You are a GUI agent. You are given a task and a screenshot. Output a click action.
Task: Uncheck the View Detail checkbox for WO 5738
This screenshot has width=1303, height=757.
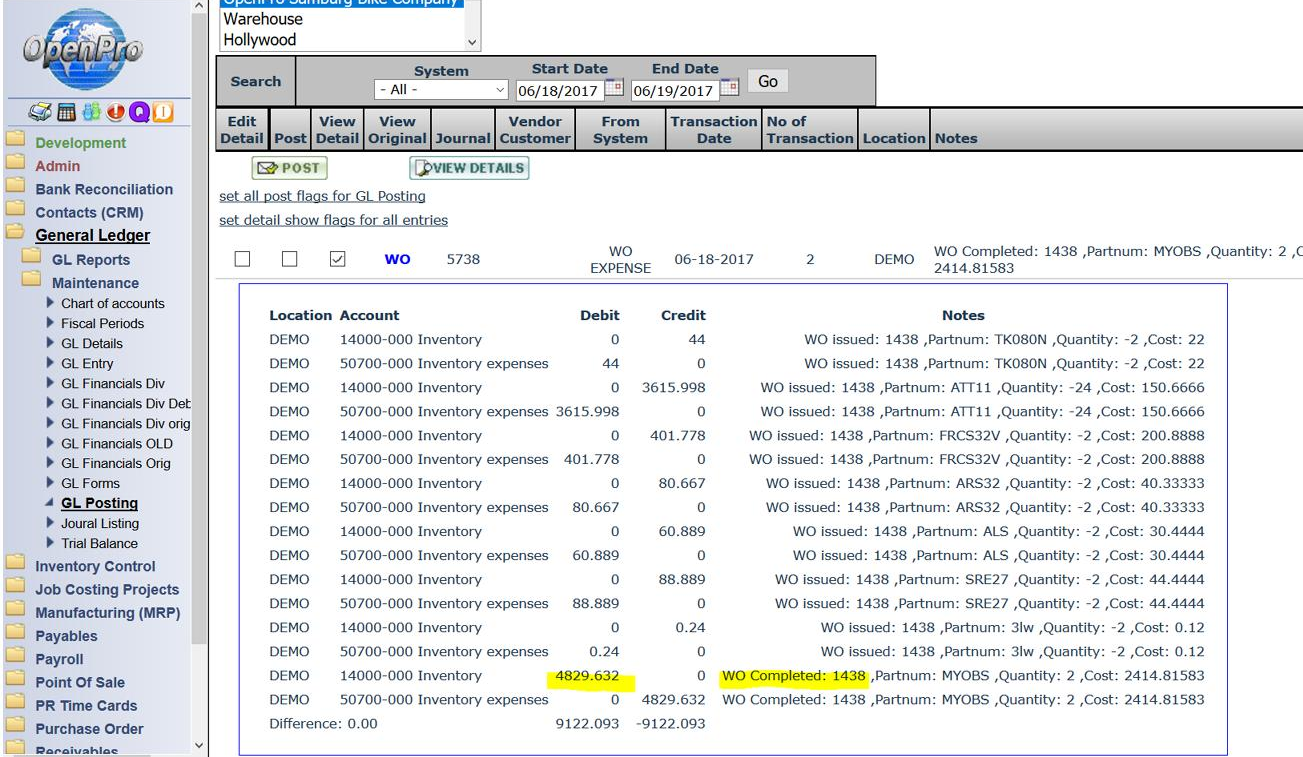point(338,259)
